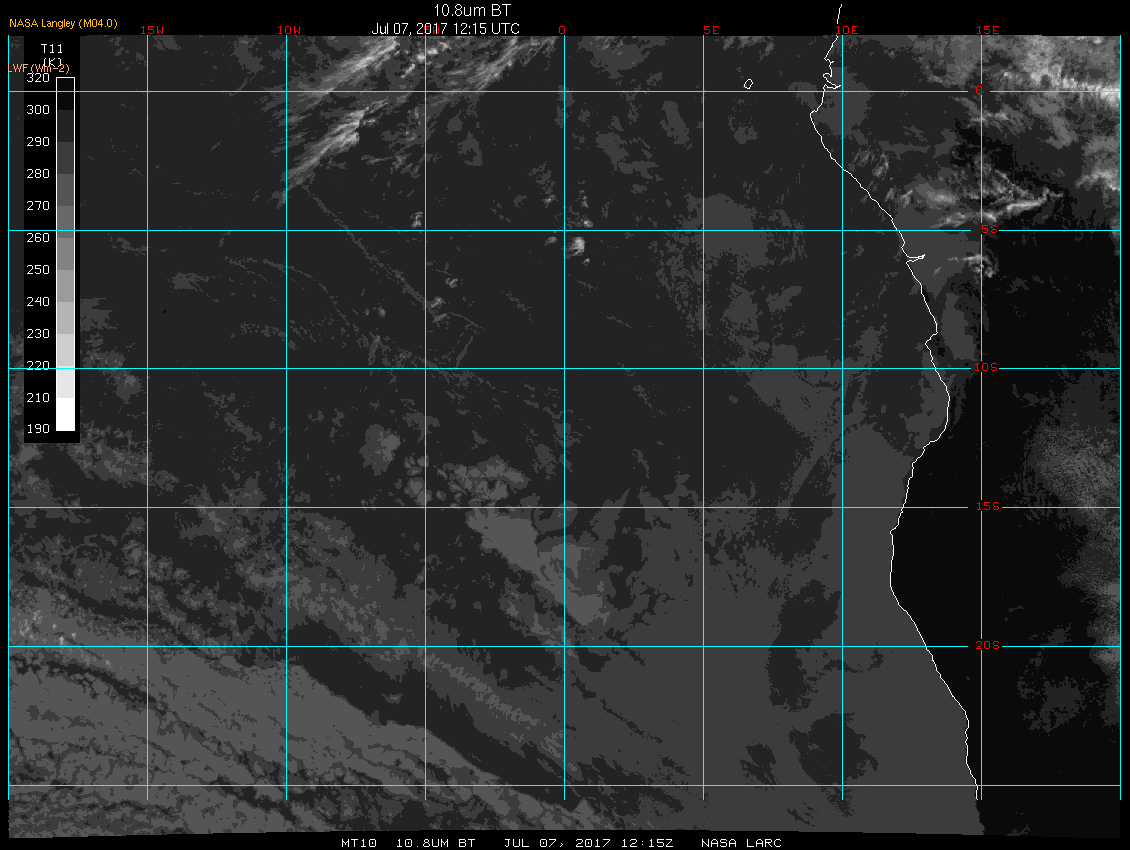Click the 'NASA Langley (M04.0)' label
1130x850 pixels.
(x=63, y=23)
